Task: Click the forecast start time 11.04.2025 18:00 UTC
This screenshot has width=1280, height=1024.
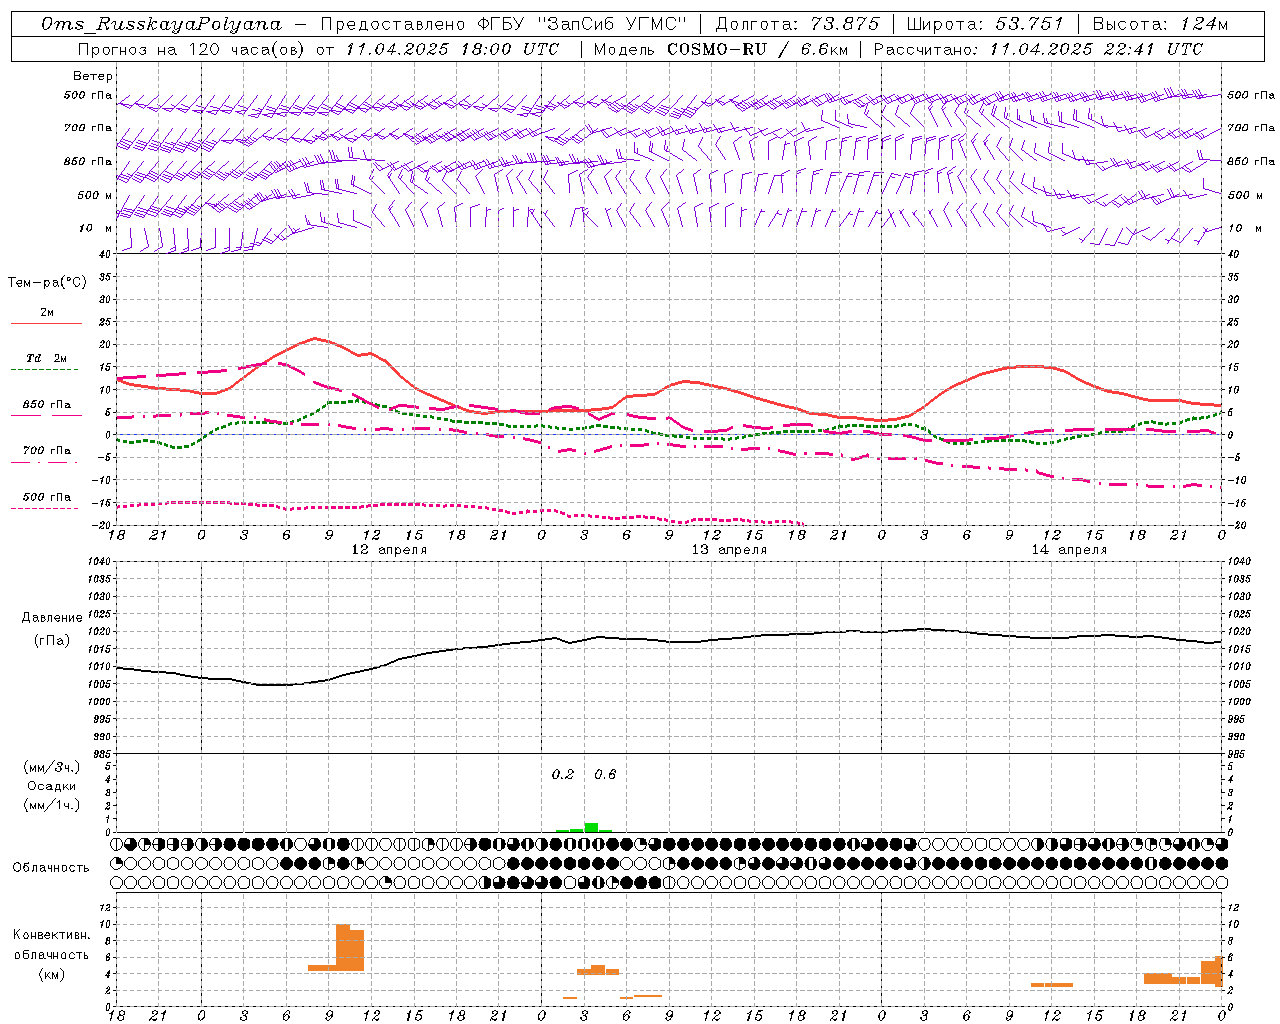Action: (x=451, y=49)
